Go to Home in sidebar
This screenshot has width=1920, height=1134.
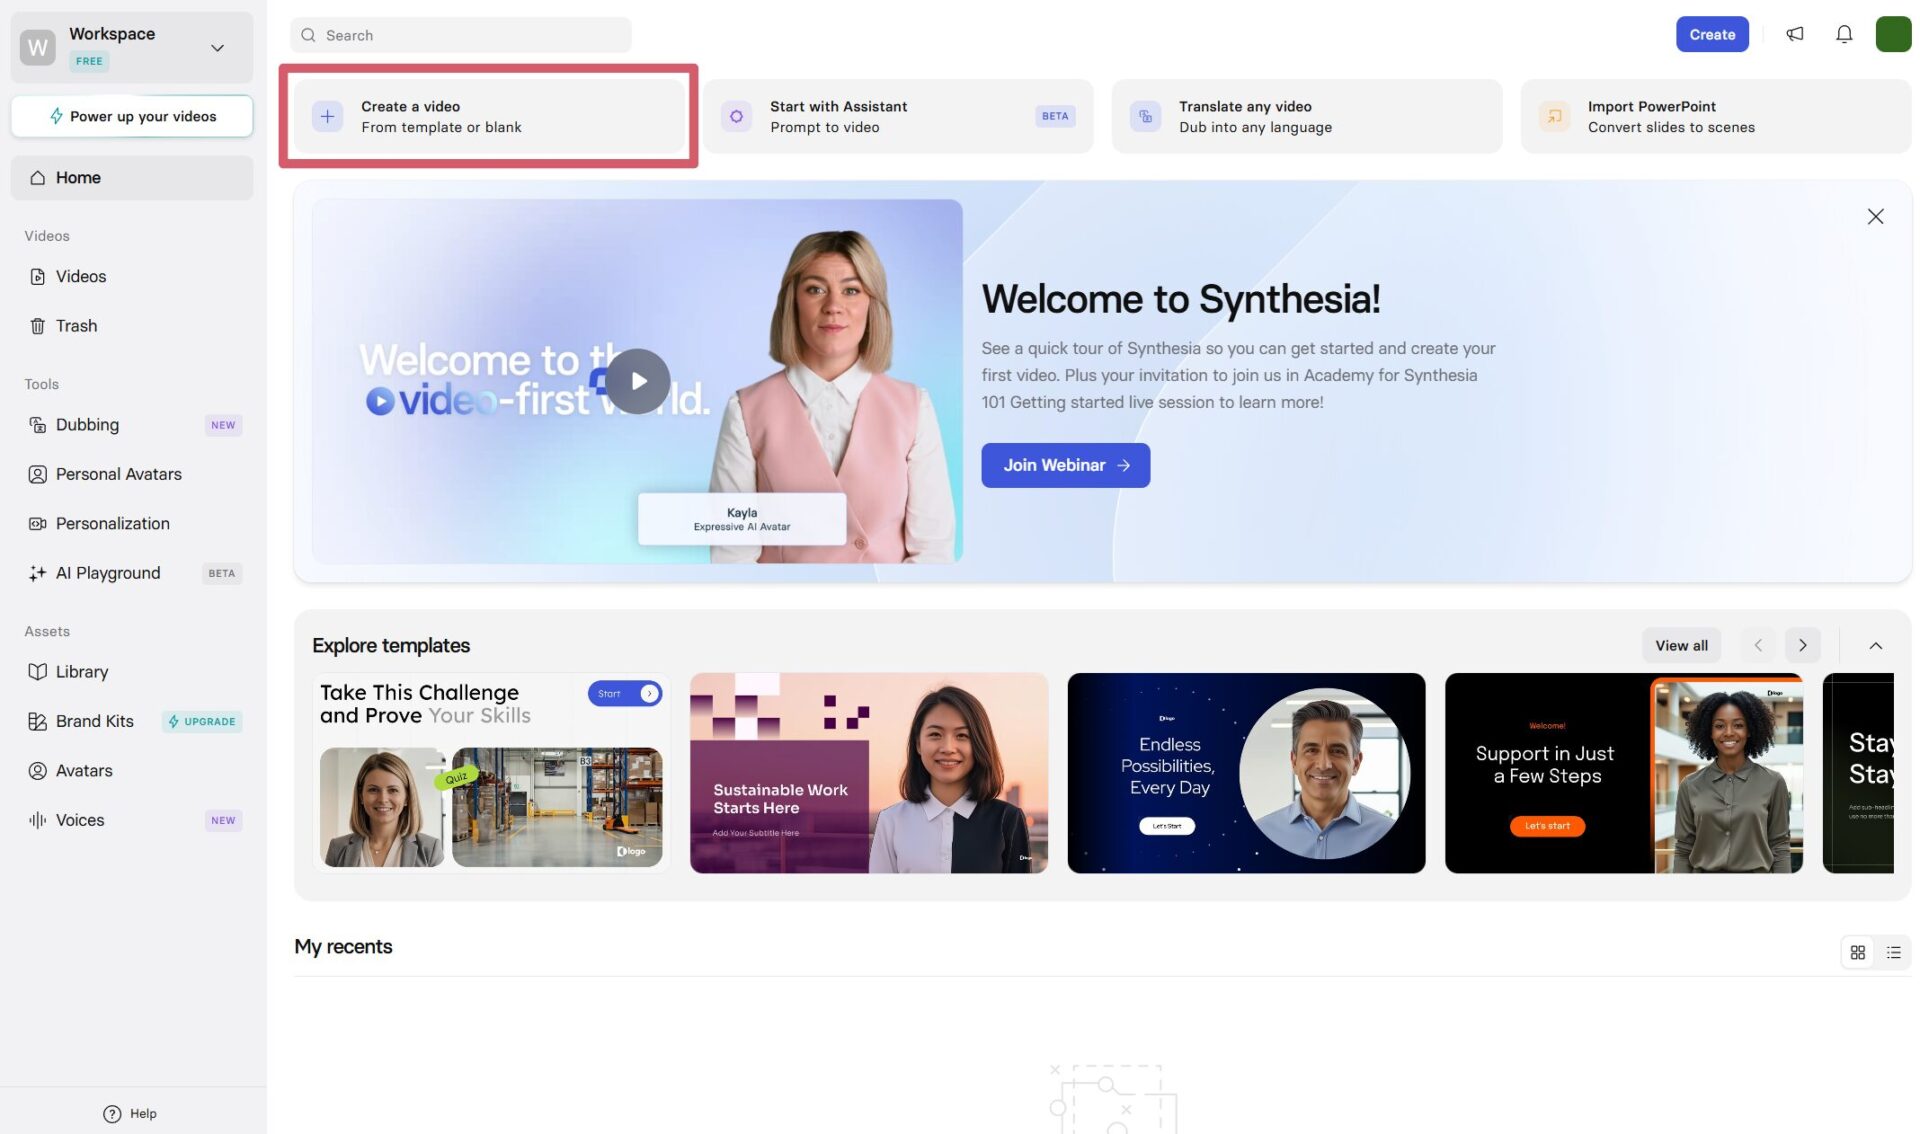tap(132, 178)
